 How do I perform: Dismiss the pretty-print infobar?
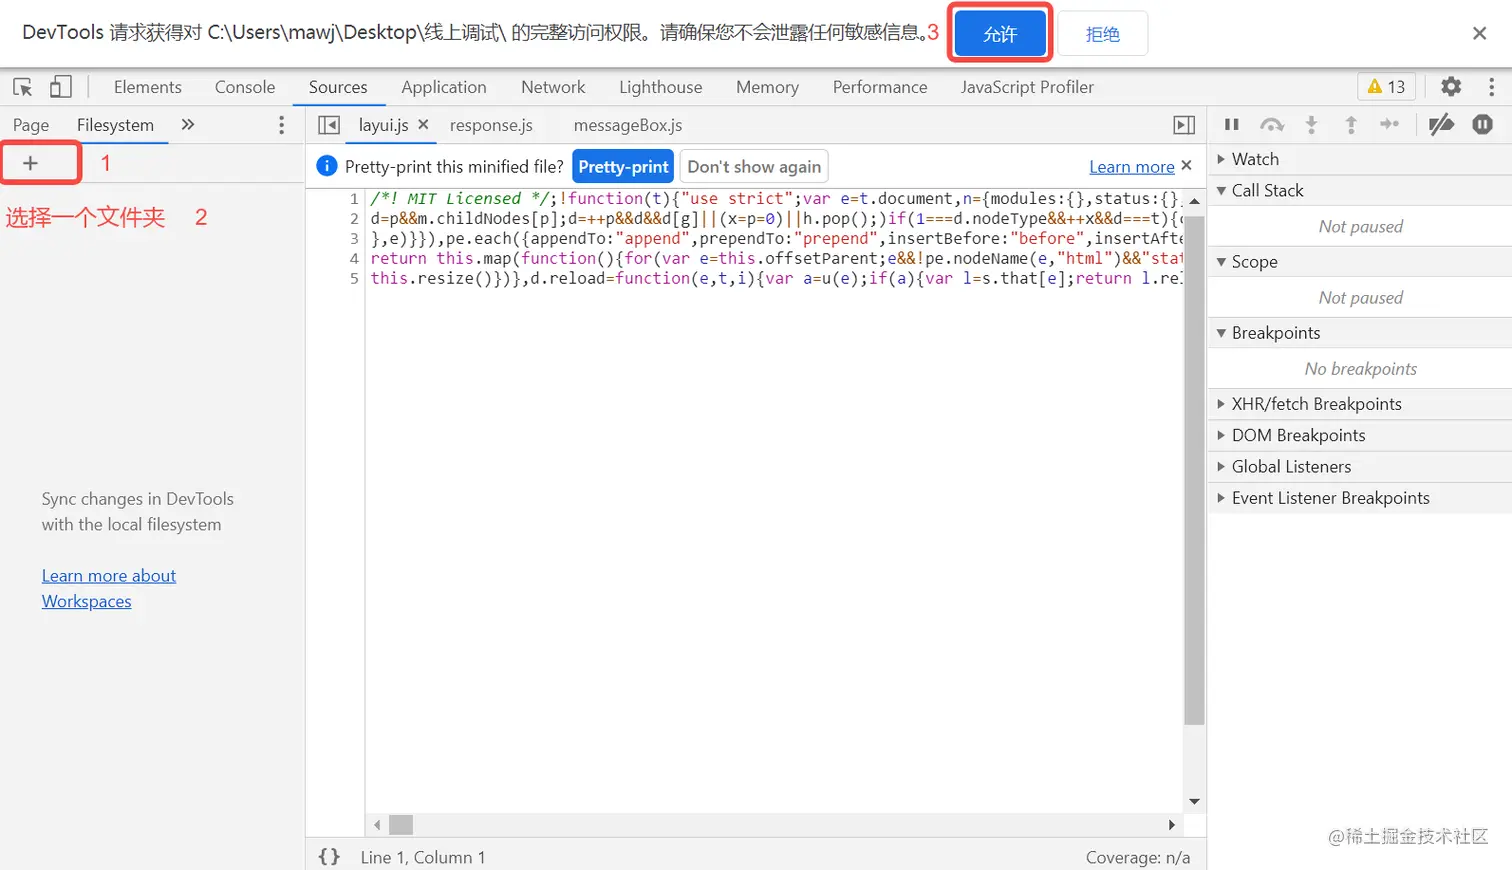coord(1187,165)
